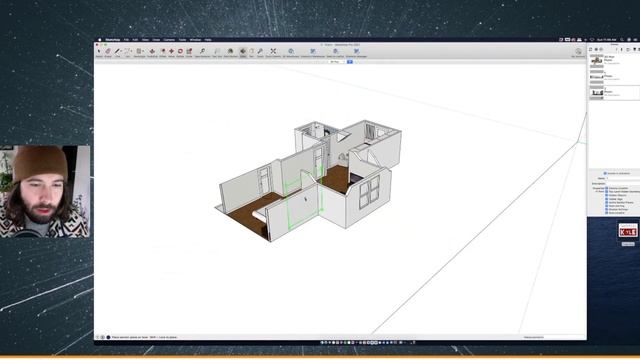Select the middle scene thumbnail

click(x=597, y=77)
